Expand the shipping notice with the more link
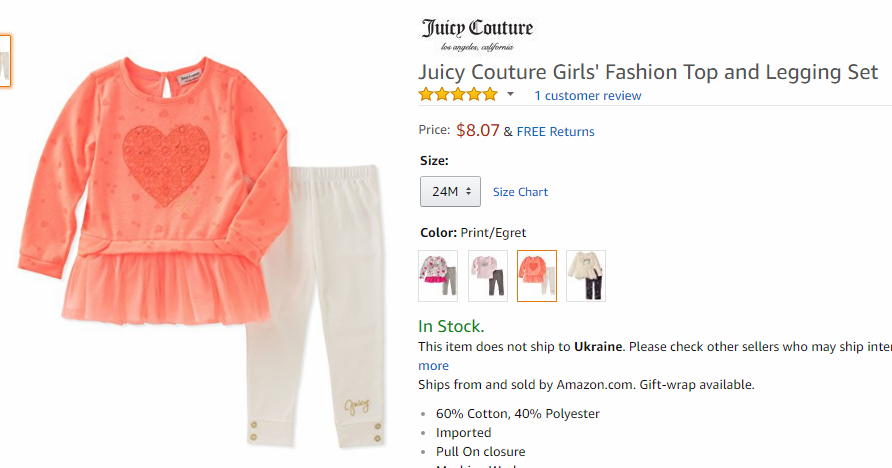Screen dimensions: 892x468 433,366
